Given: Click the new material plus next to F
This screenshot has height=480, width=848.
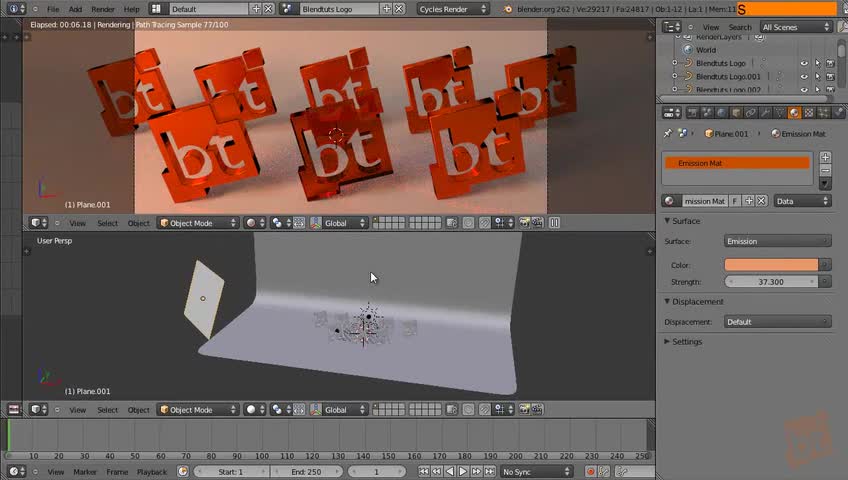Looking at the screenshot, I should point(749,201).
